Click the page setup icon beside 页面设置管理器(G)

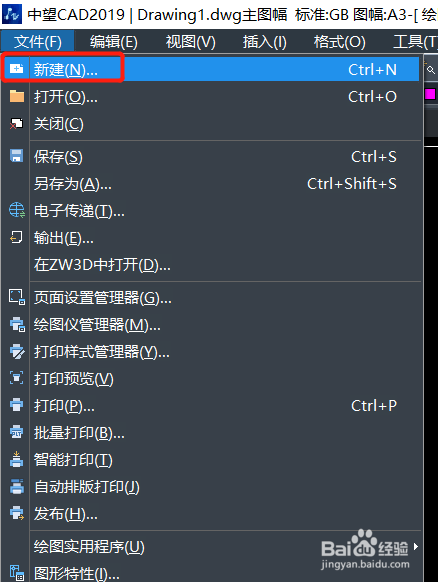click(x=17, y=297)
